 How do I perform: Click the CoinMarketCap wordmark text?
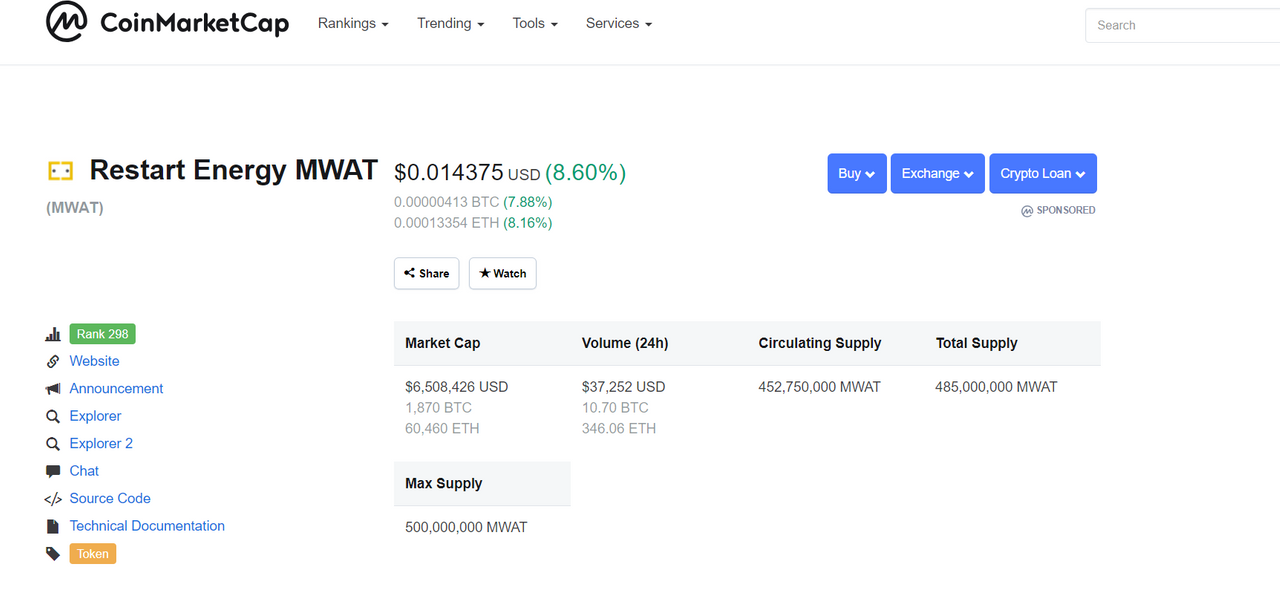tap(195, 23)
